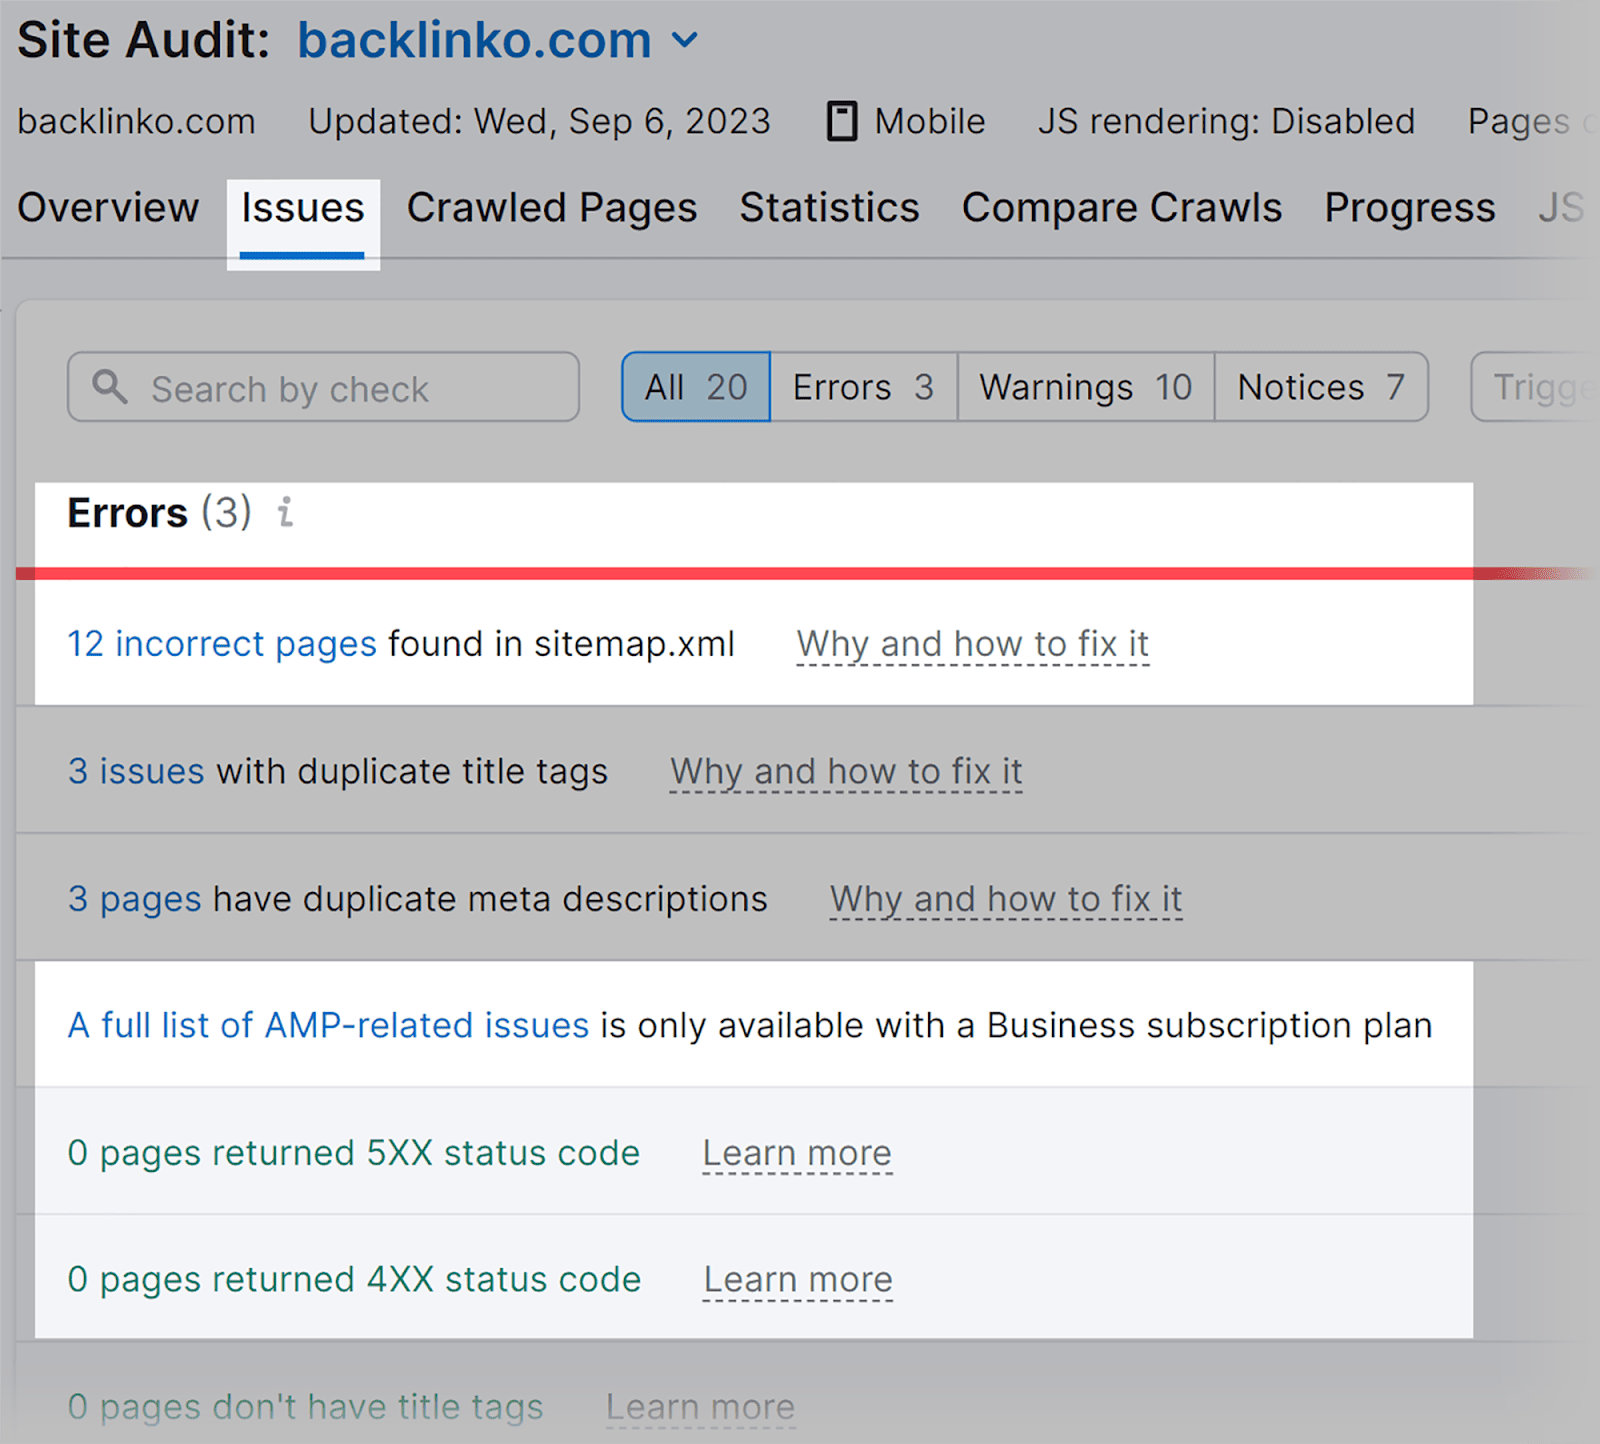The width and height of the screenshot is (1600, 1444).
Task: Open the AMP-related issues link
Action: [326, 1024]
